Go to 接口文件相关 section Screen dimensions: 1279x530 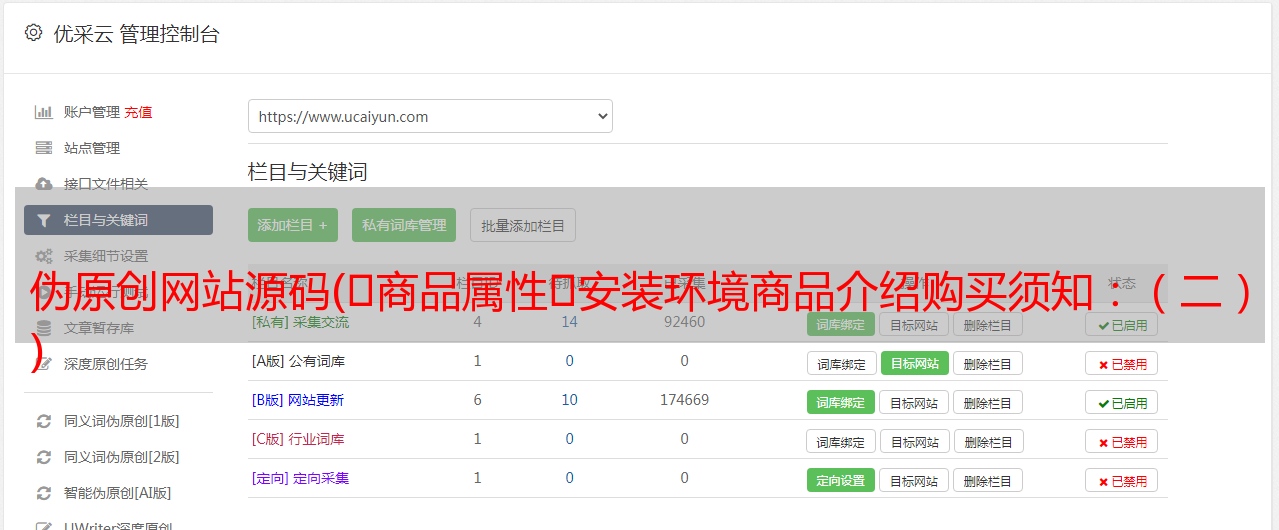pos(106,184)
